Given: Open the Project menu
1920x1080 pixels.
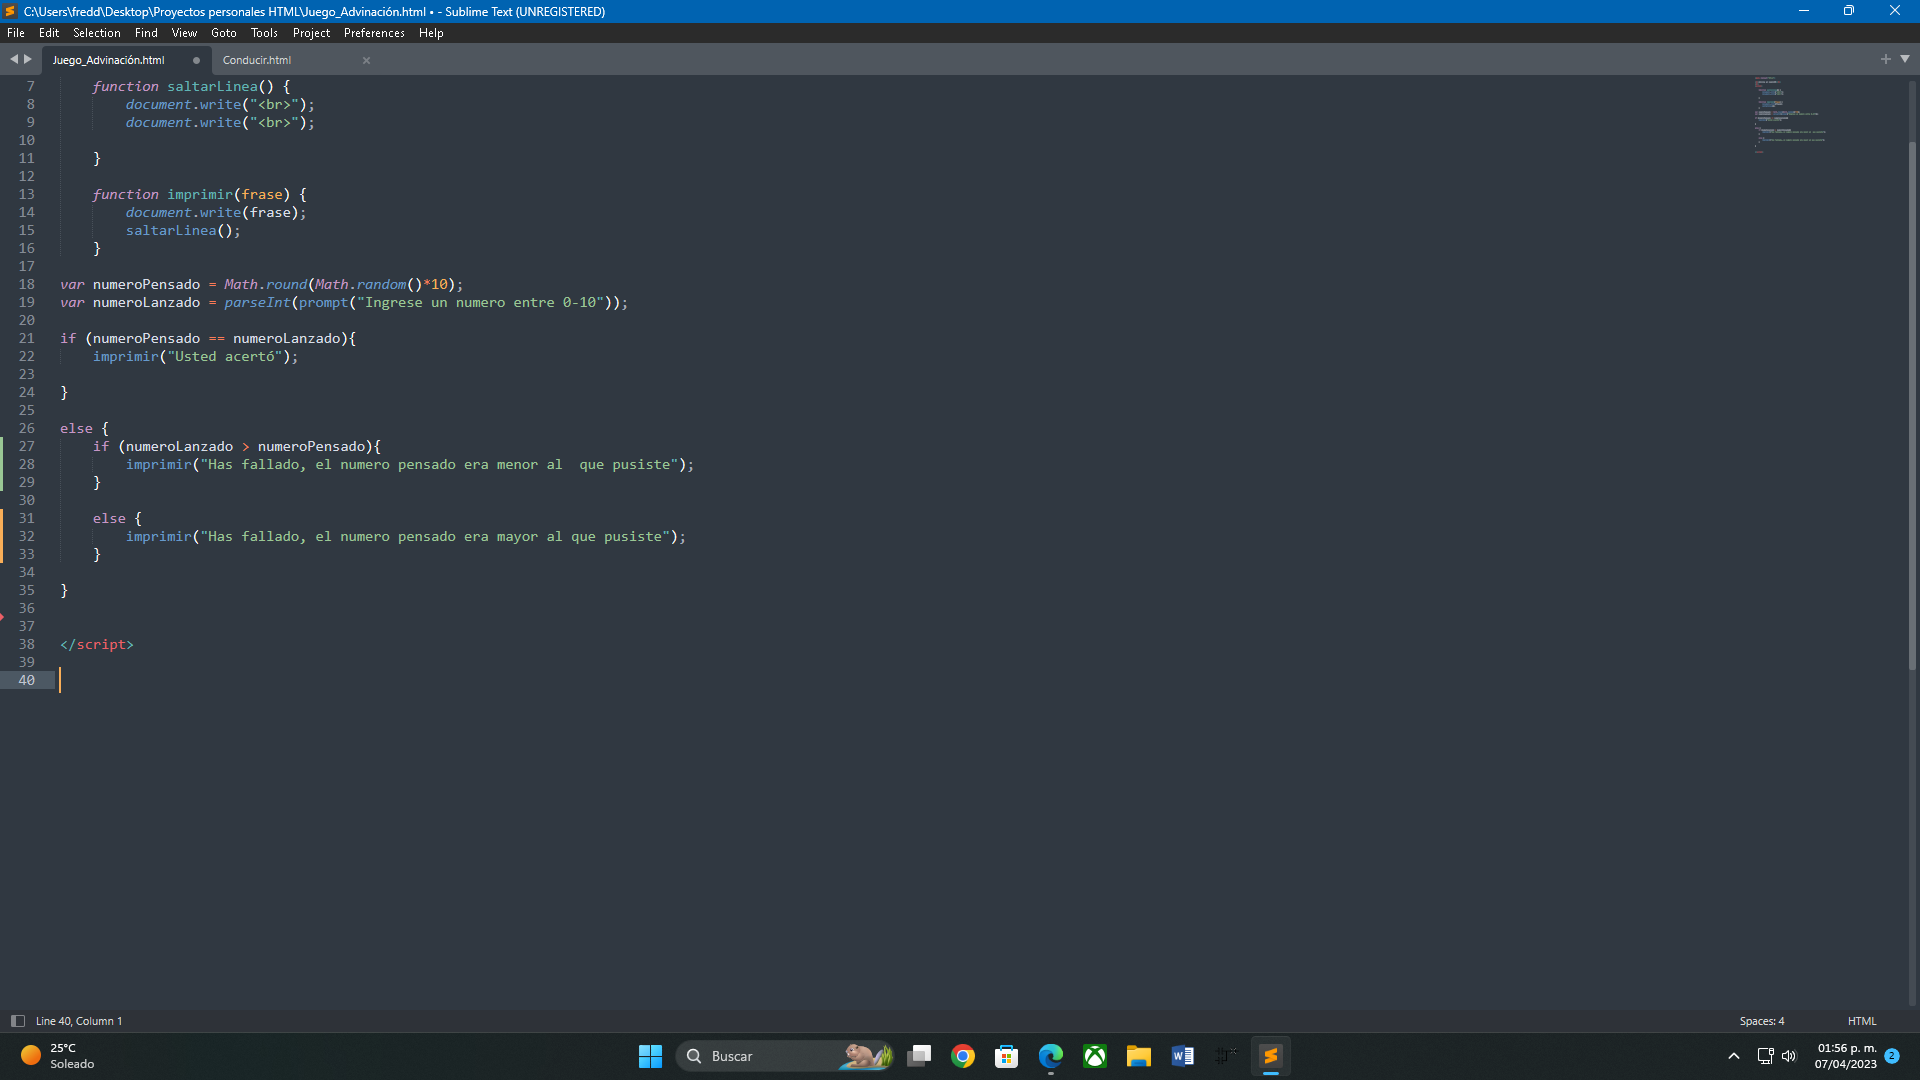Looking at the screenshot, I should point(311,33).
